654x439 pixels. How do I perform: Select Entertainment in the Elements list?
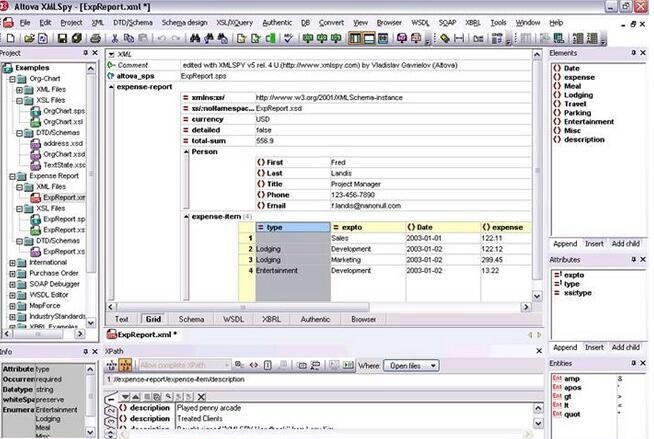[x=589, y=122]
